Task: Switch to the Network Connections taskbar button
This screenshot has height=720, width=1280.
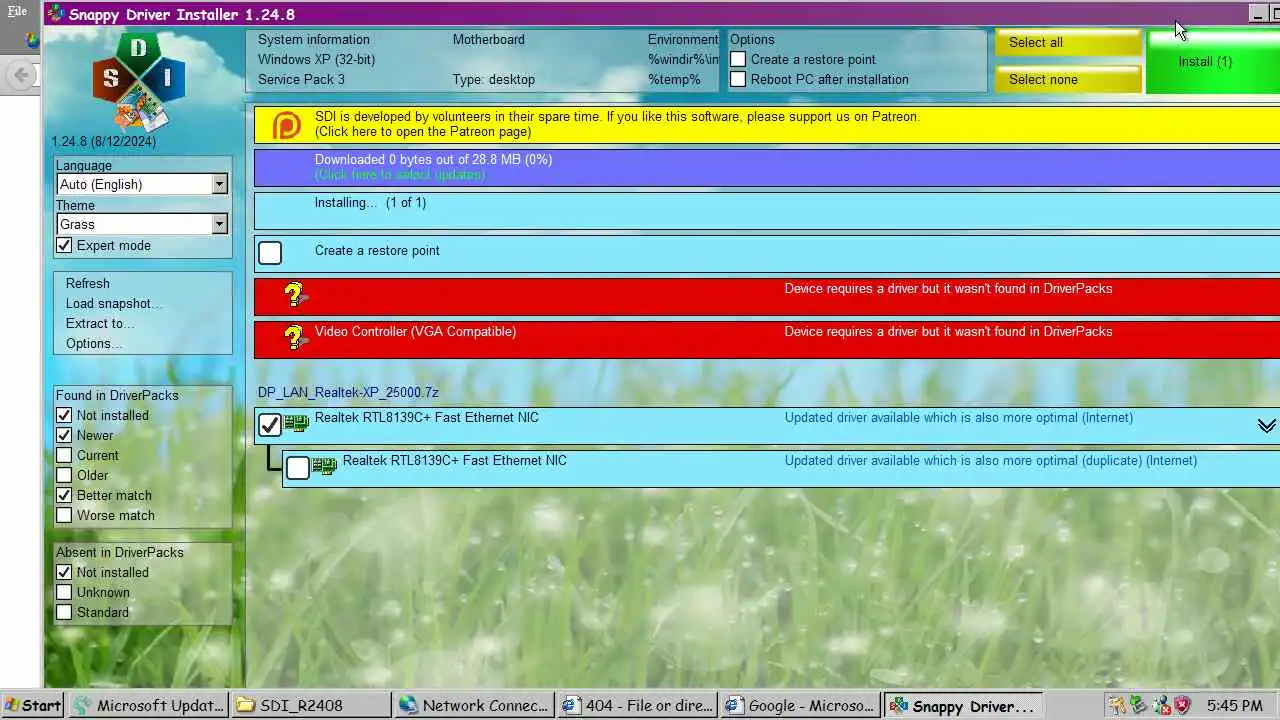Action: coord(474,705)
